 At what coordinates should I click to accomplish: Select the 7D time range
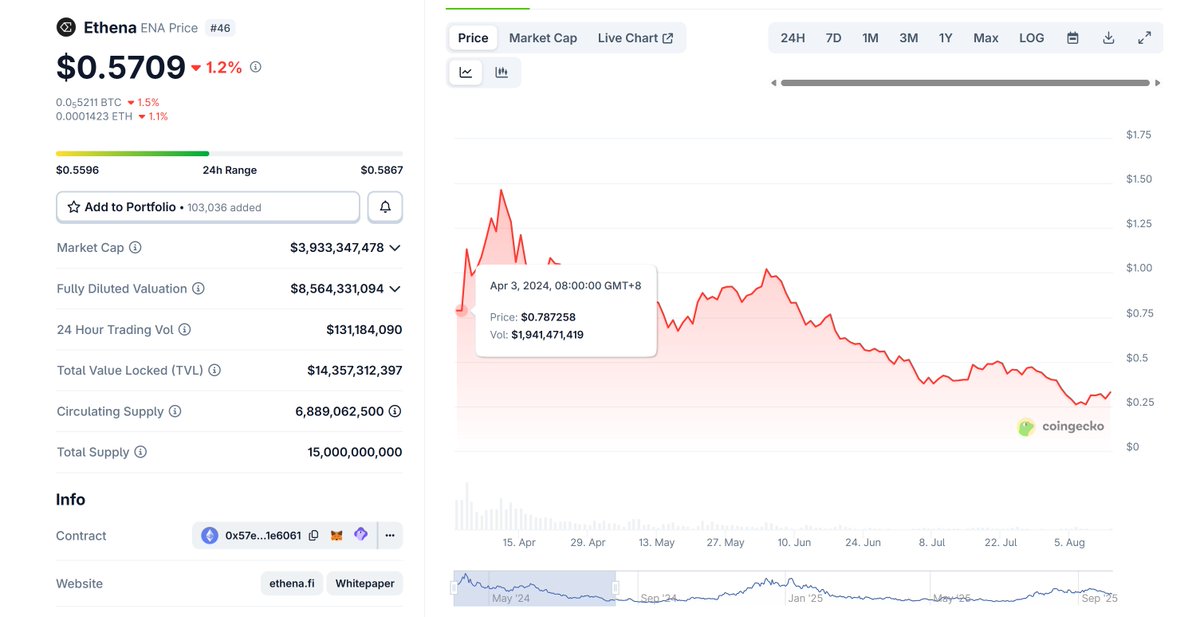[833, 38]
